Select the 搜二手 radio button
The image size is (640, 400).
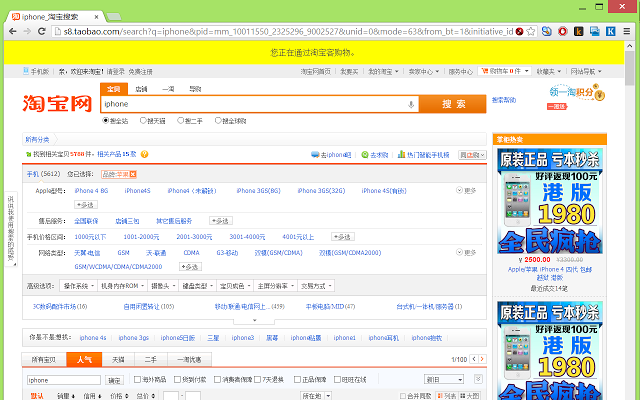click(x=180, y=120)
